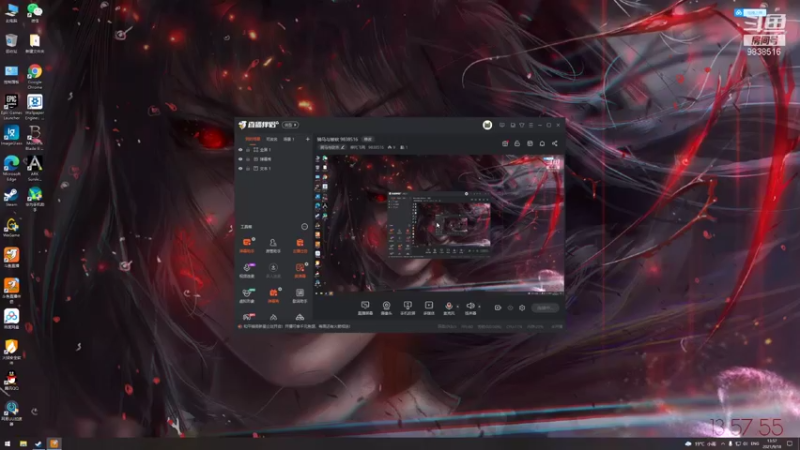800x450 pixels.
Task: Hide the first source layer with eye icon
Action: (240, 150)
